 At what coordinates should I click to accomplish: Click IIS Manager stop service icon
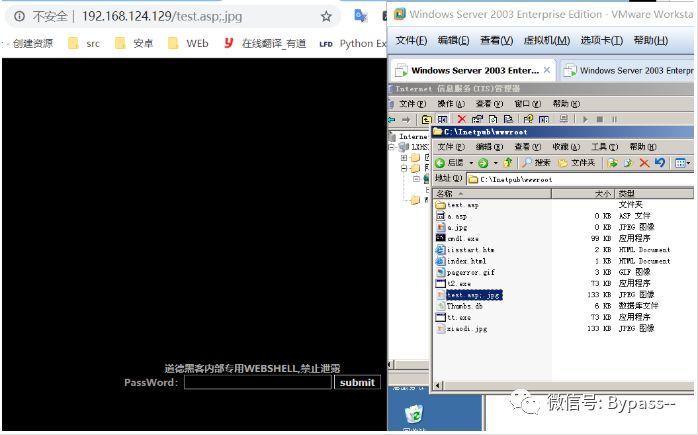(x=600, y=119)
